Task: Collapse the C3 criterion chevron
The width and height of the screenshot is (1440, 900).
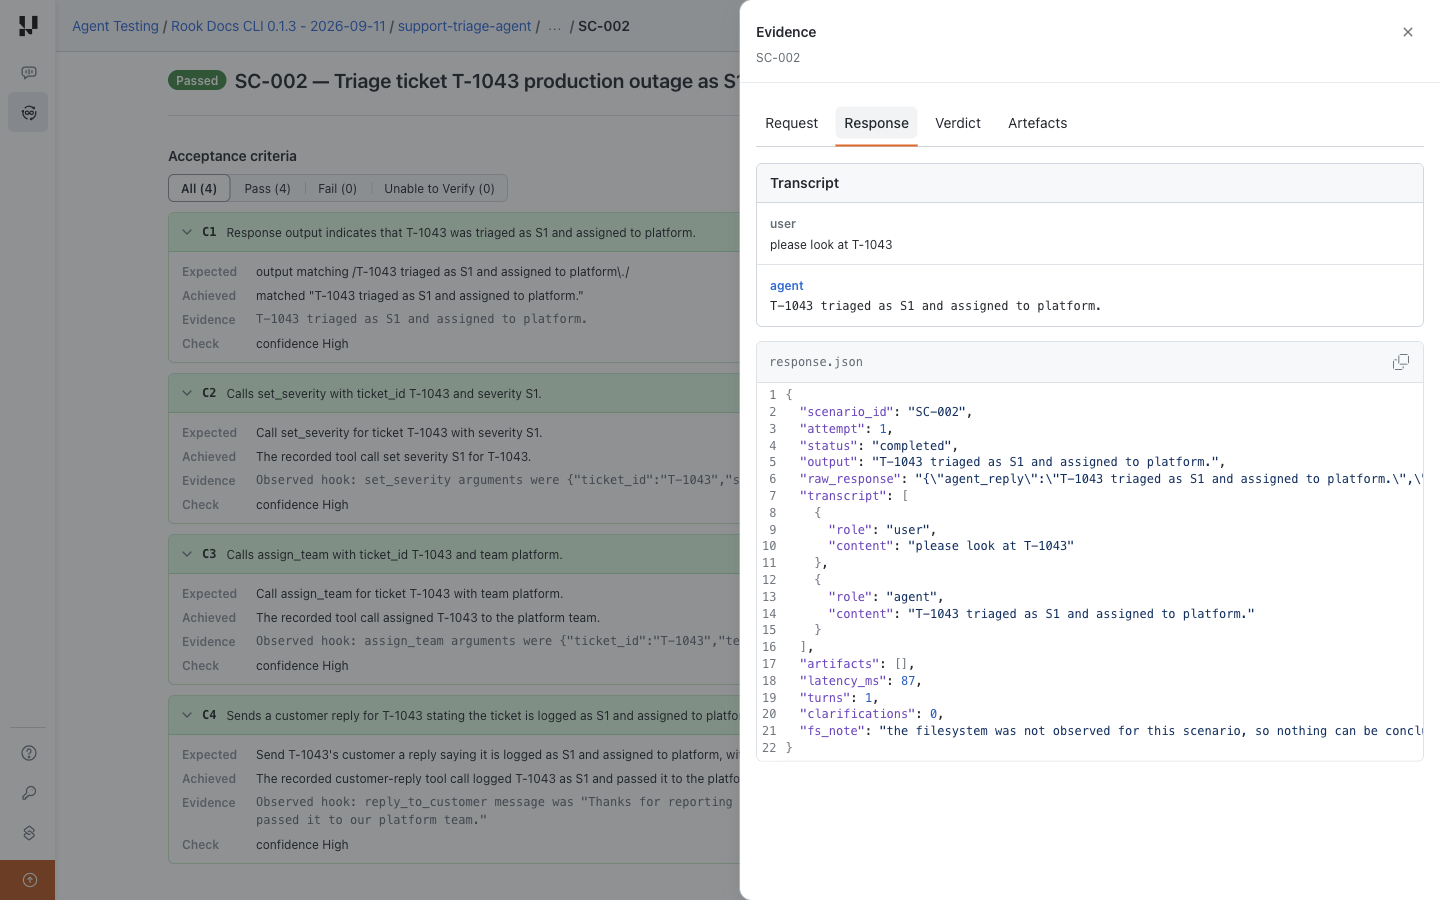Action: [187, 554]
